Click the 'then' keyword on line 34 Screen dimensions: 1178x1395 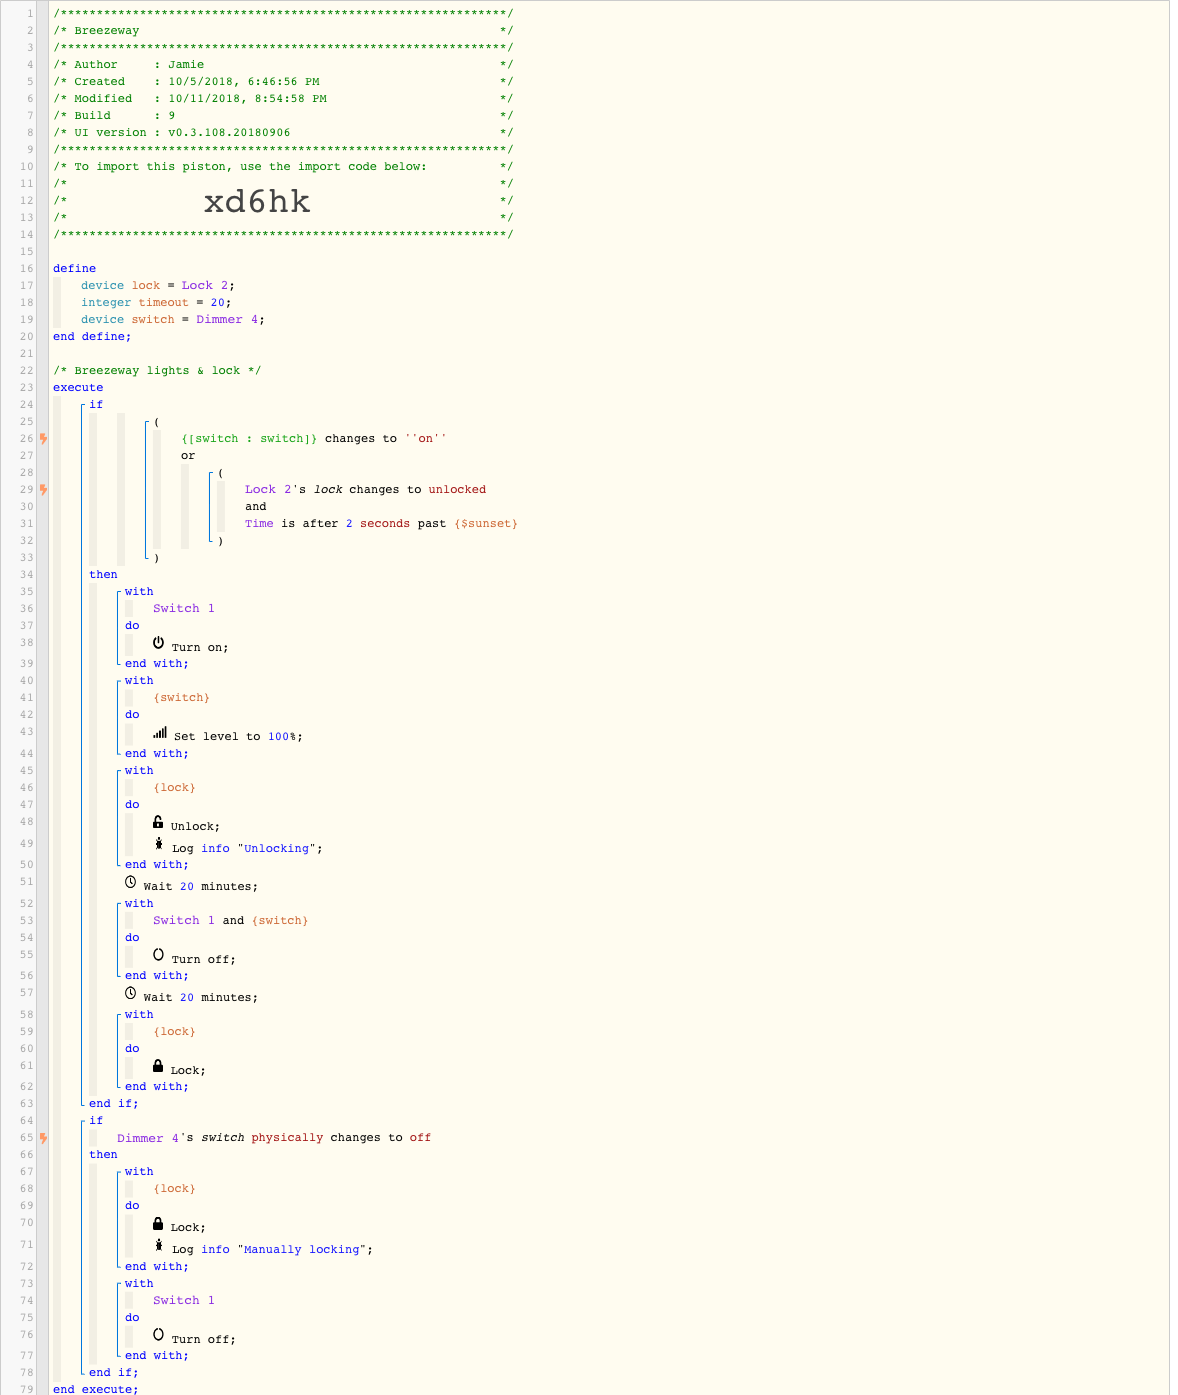103,574
